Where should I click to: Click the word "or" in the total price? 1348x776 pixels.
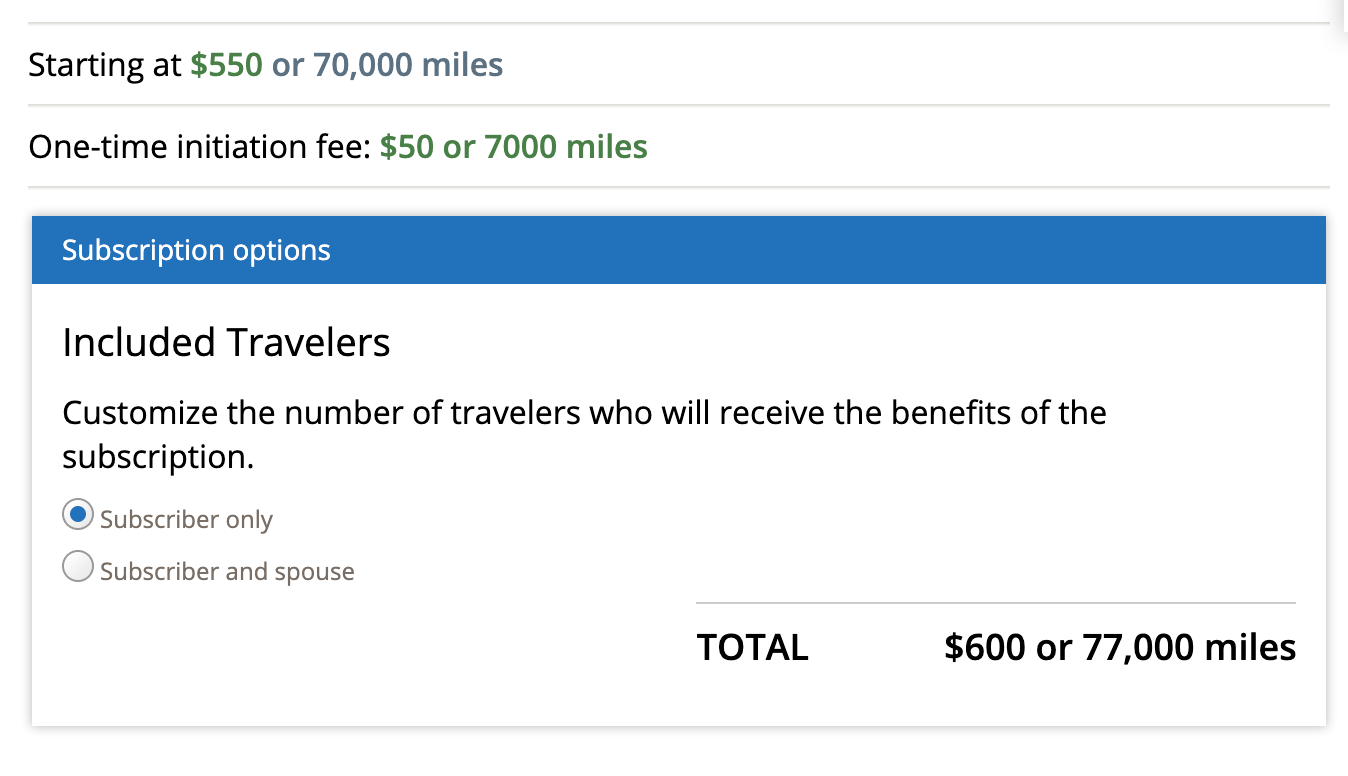[1053, 648]
